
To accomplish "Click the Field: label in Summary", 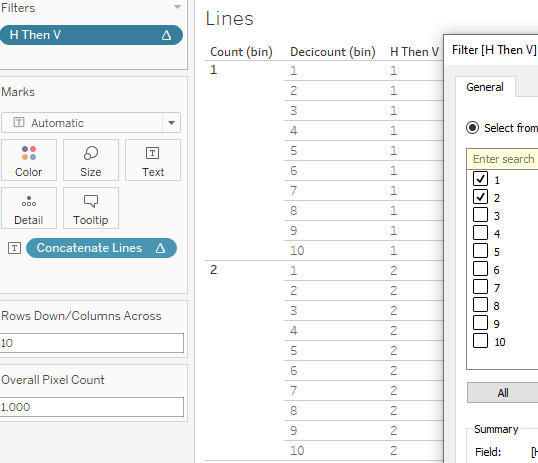I will (488, 452).
